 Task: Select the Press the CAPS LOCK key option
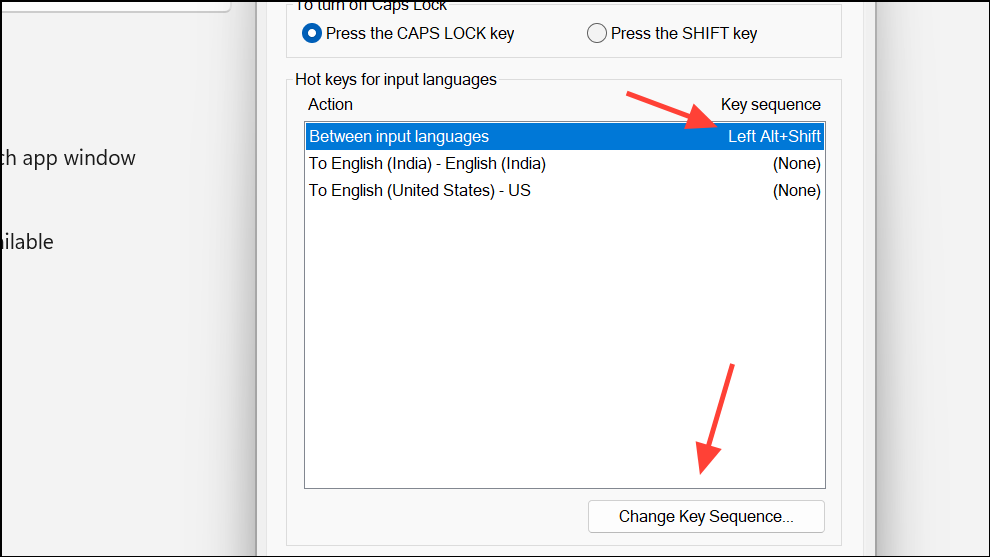click(x=312, y=33)
